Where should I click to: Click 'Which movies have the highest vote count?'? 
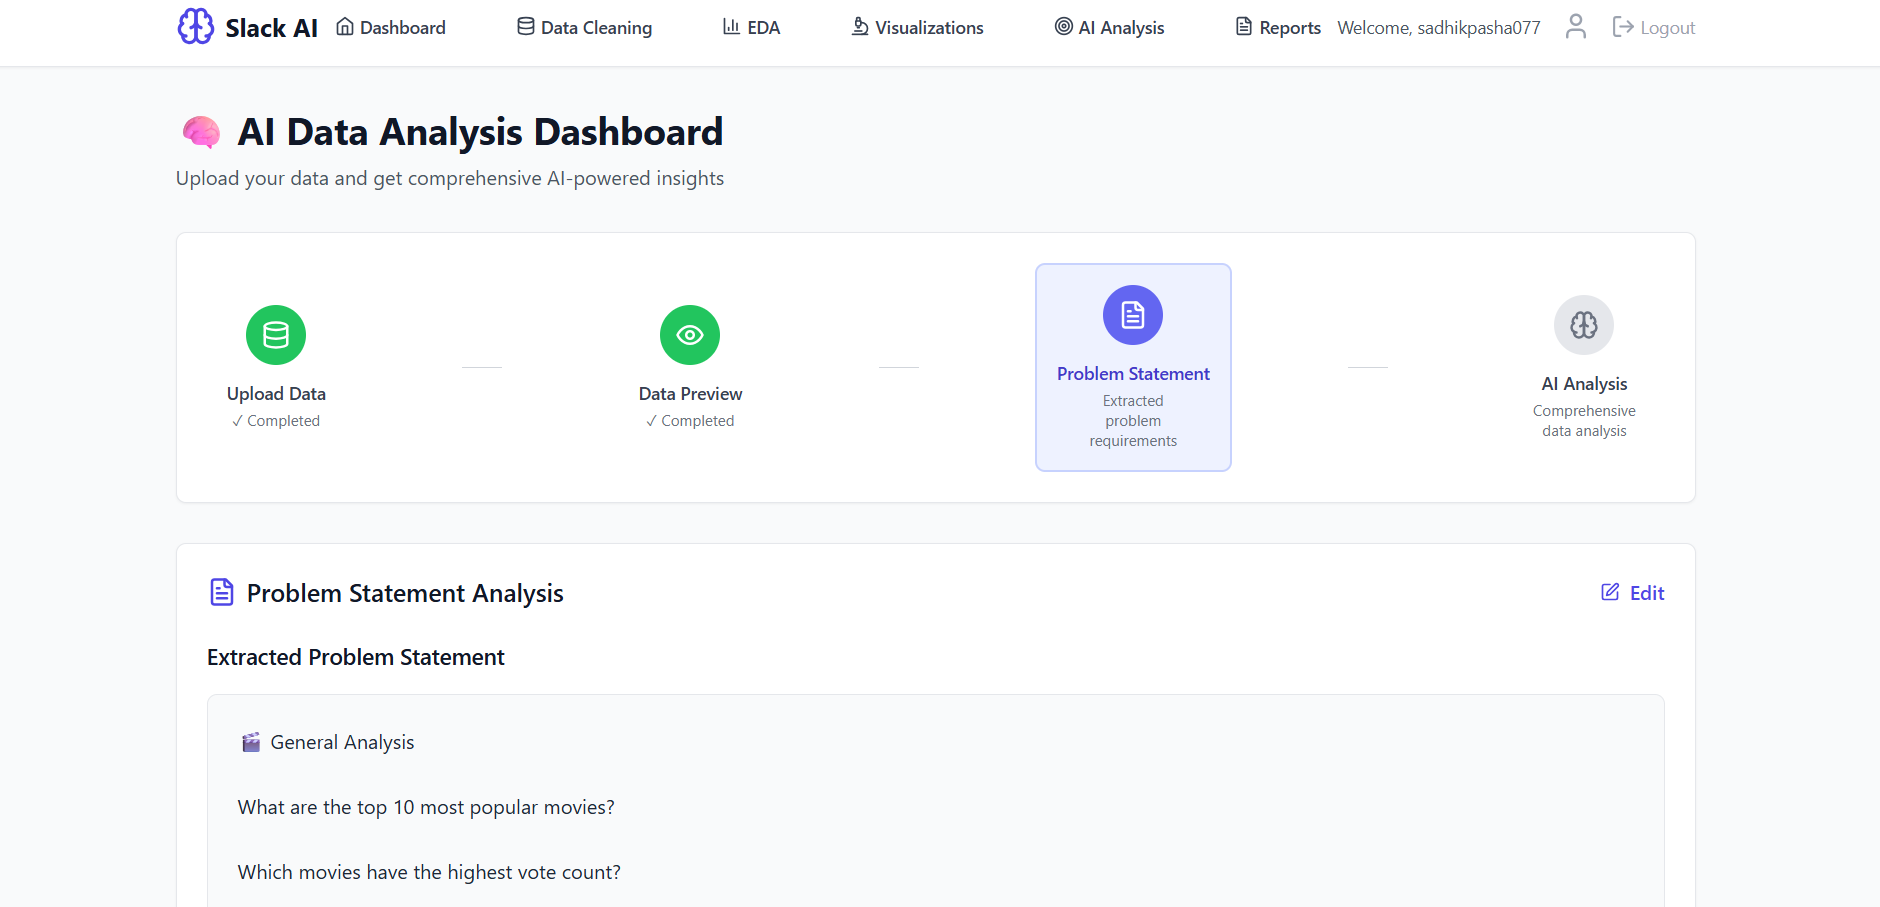[429, 872]
